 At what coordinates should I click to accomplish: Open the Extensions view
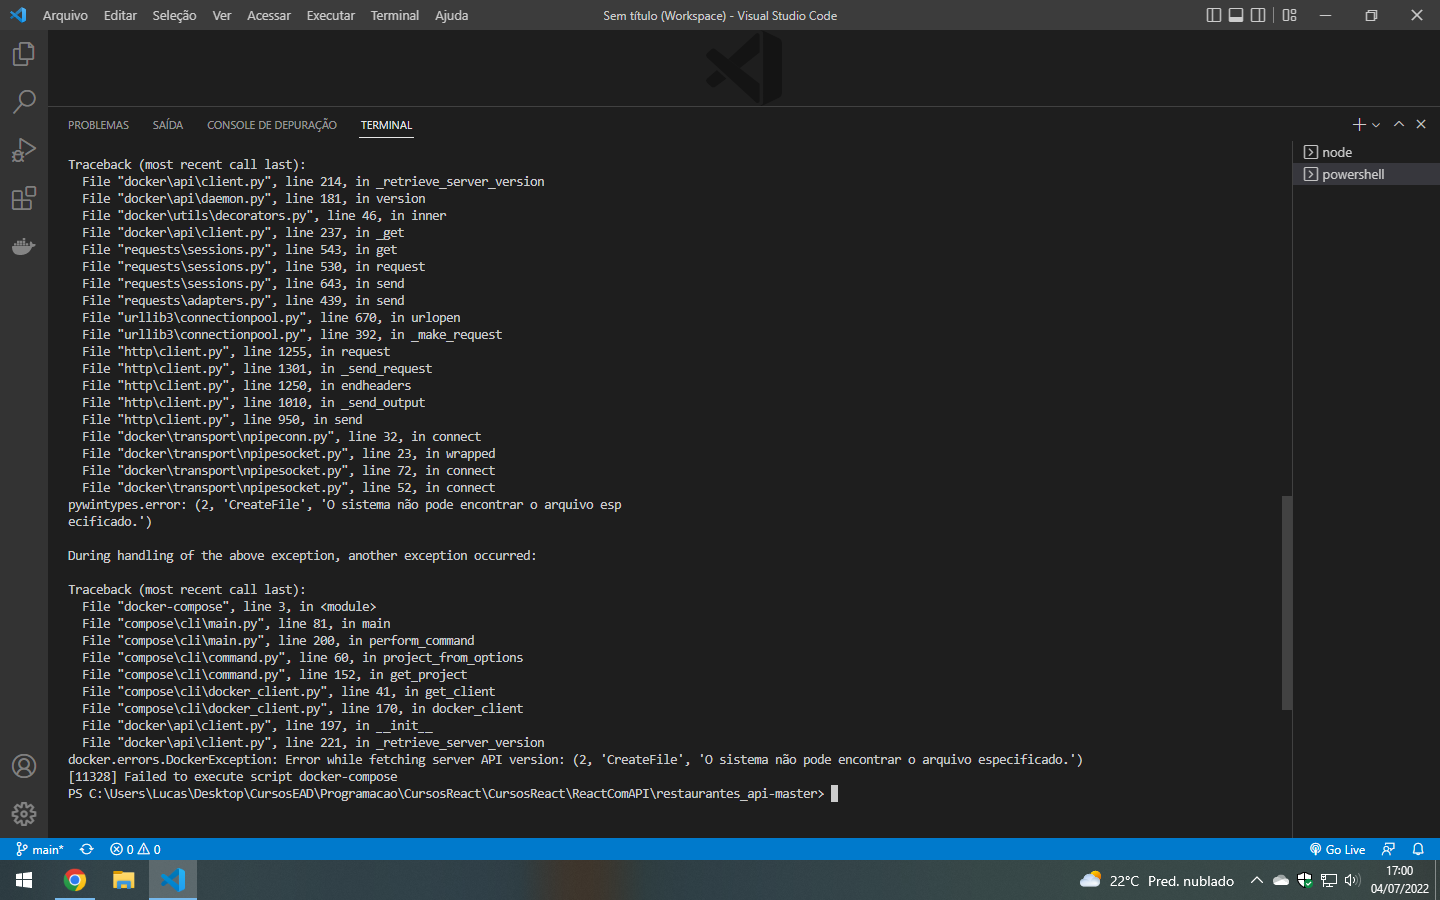(x=24, y=198)
